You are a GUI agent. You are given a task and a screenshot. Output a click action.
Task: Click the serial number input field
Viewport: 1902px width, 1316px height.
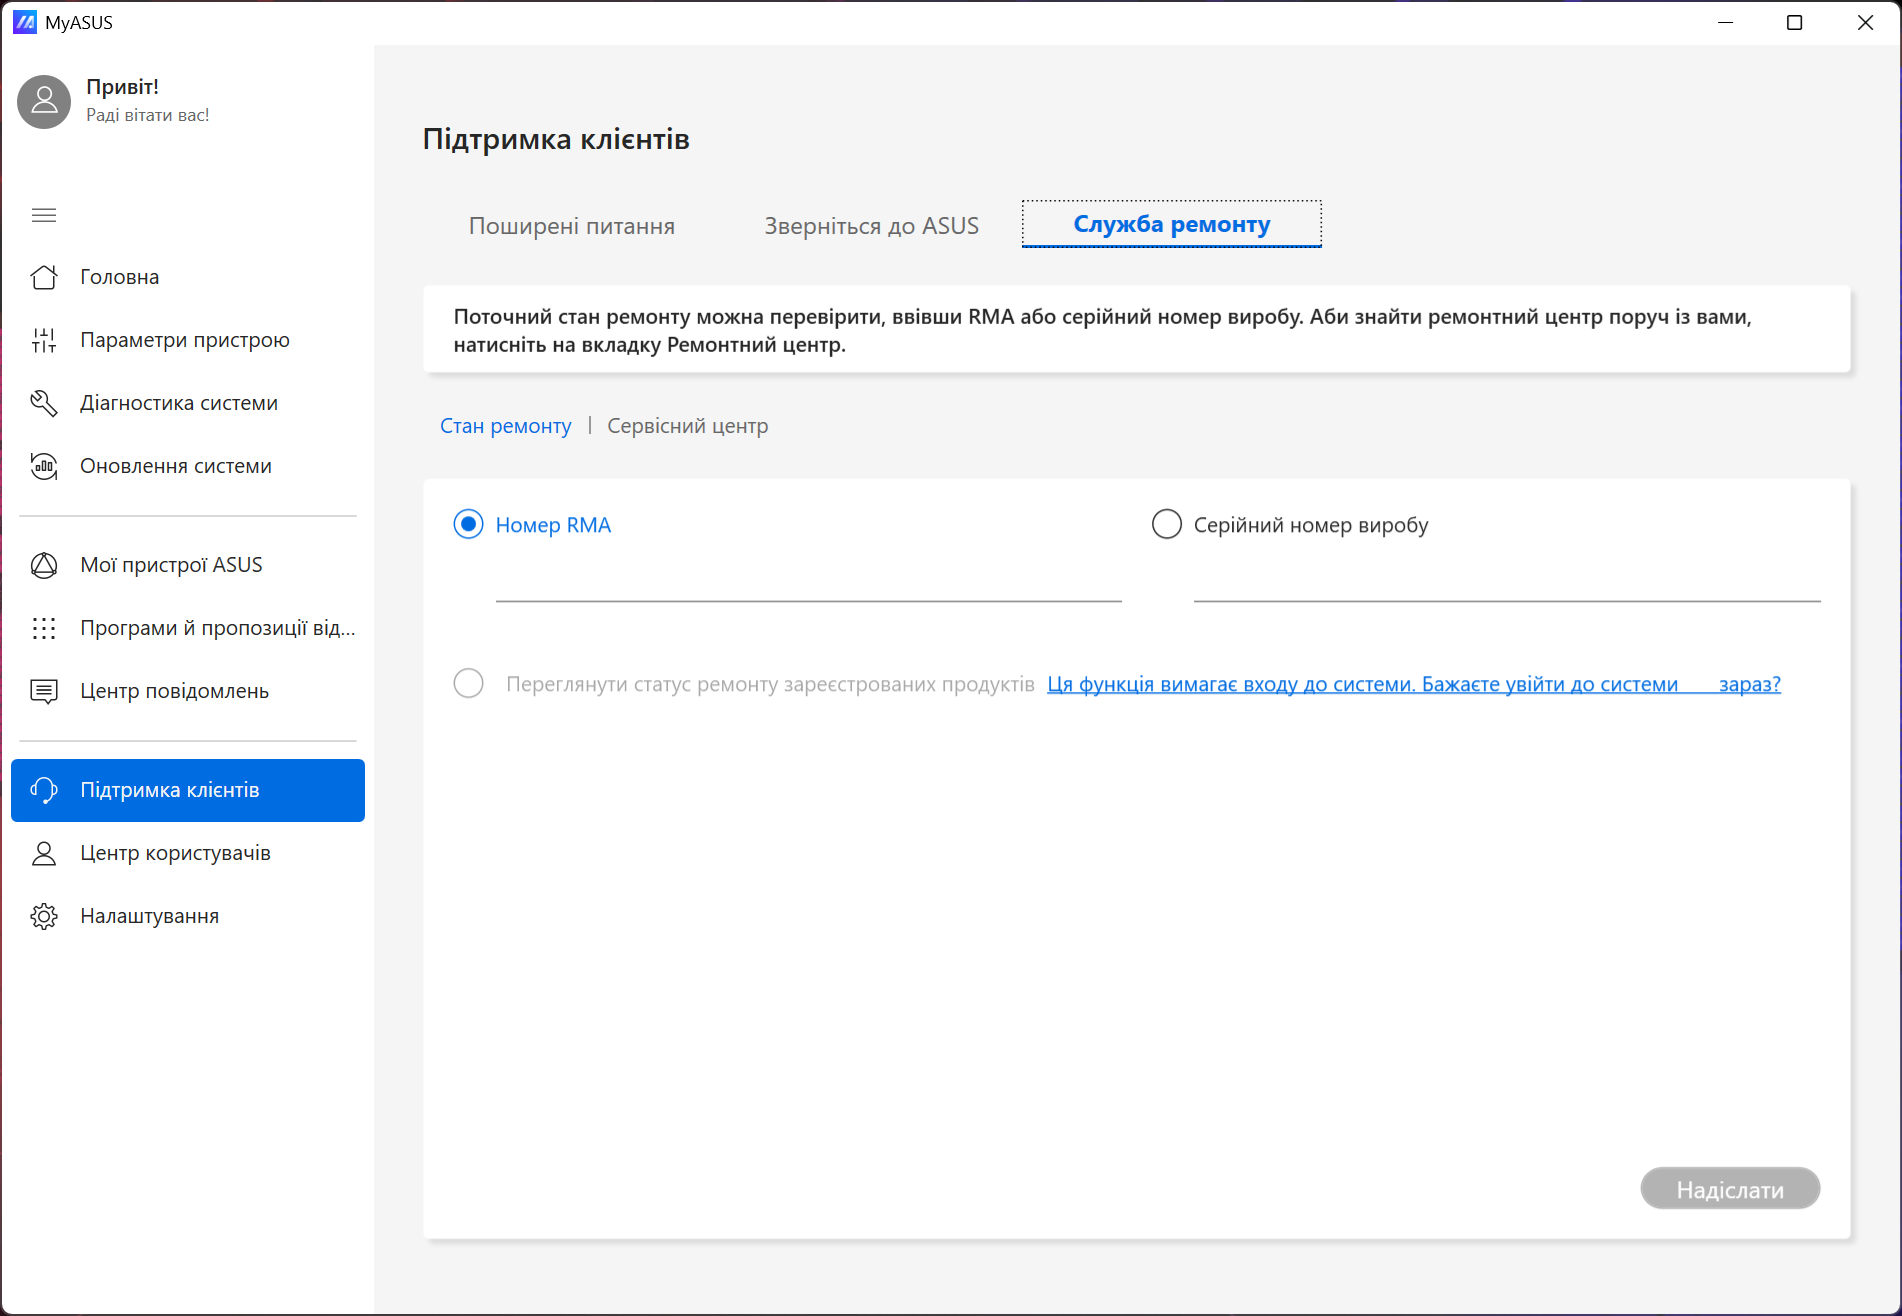point(1506,582)
